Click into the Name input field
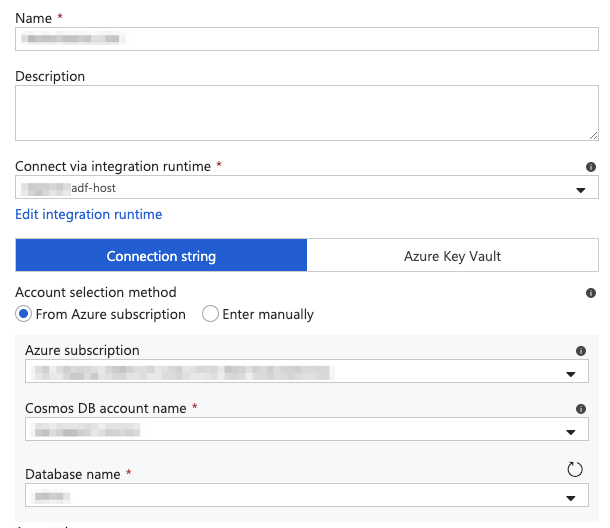The height and width of the screenshot is (528, 610). 306,39
